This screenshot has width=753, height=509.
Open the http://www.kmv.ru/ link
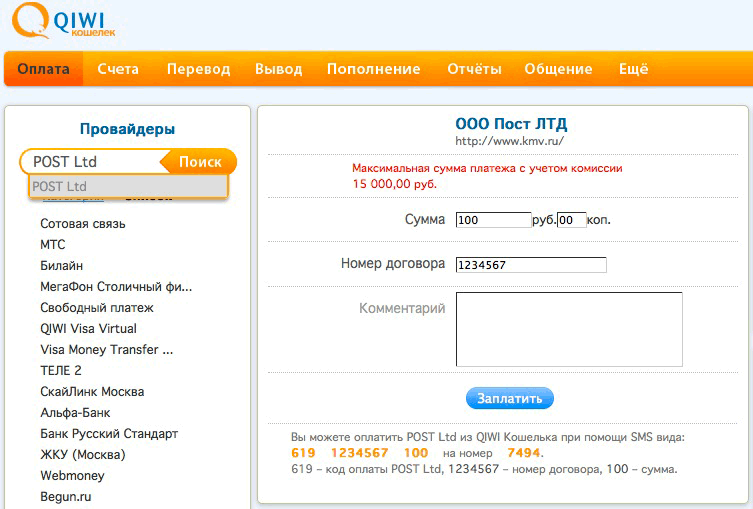[x=510, y=141]
